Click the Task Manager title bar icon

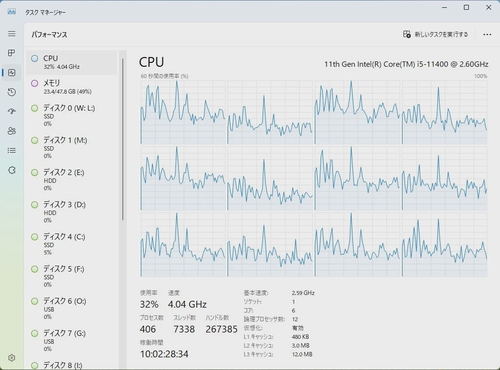(x=12, y=12)
